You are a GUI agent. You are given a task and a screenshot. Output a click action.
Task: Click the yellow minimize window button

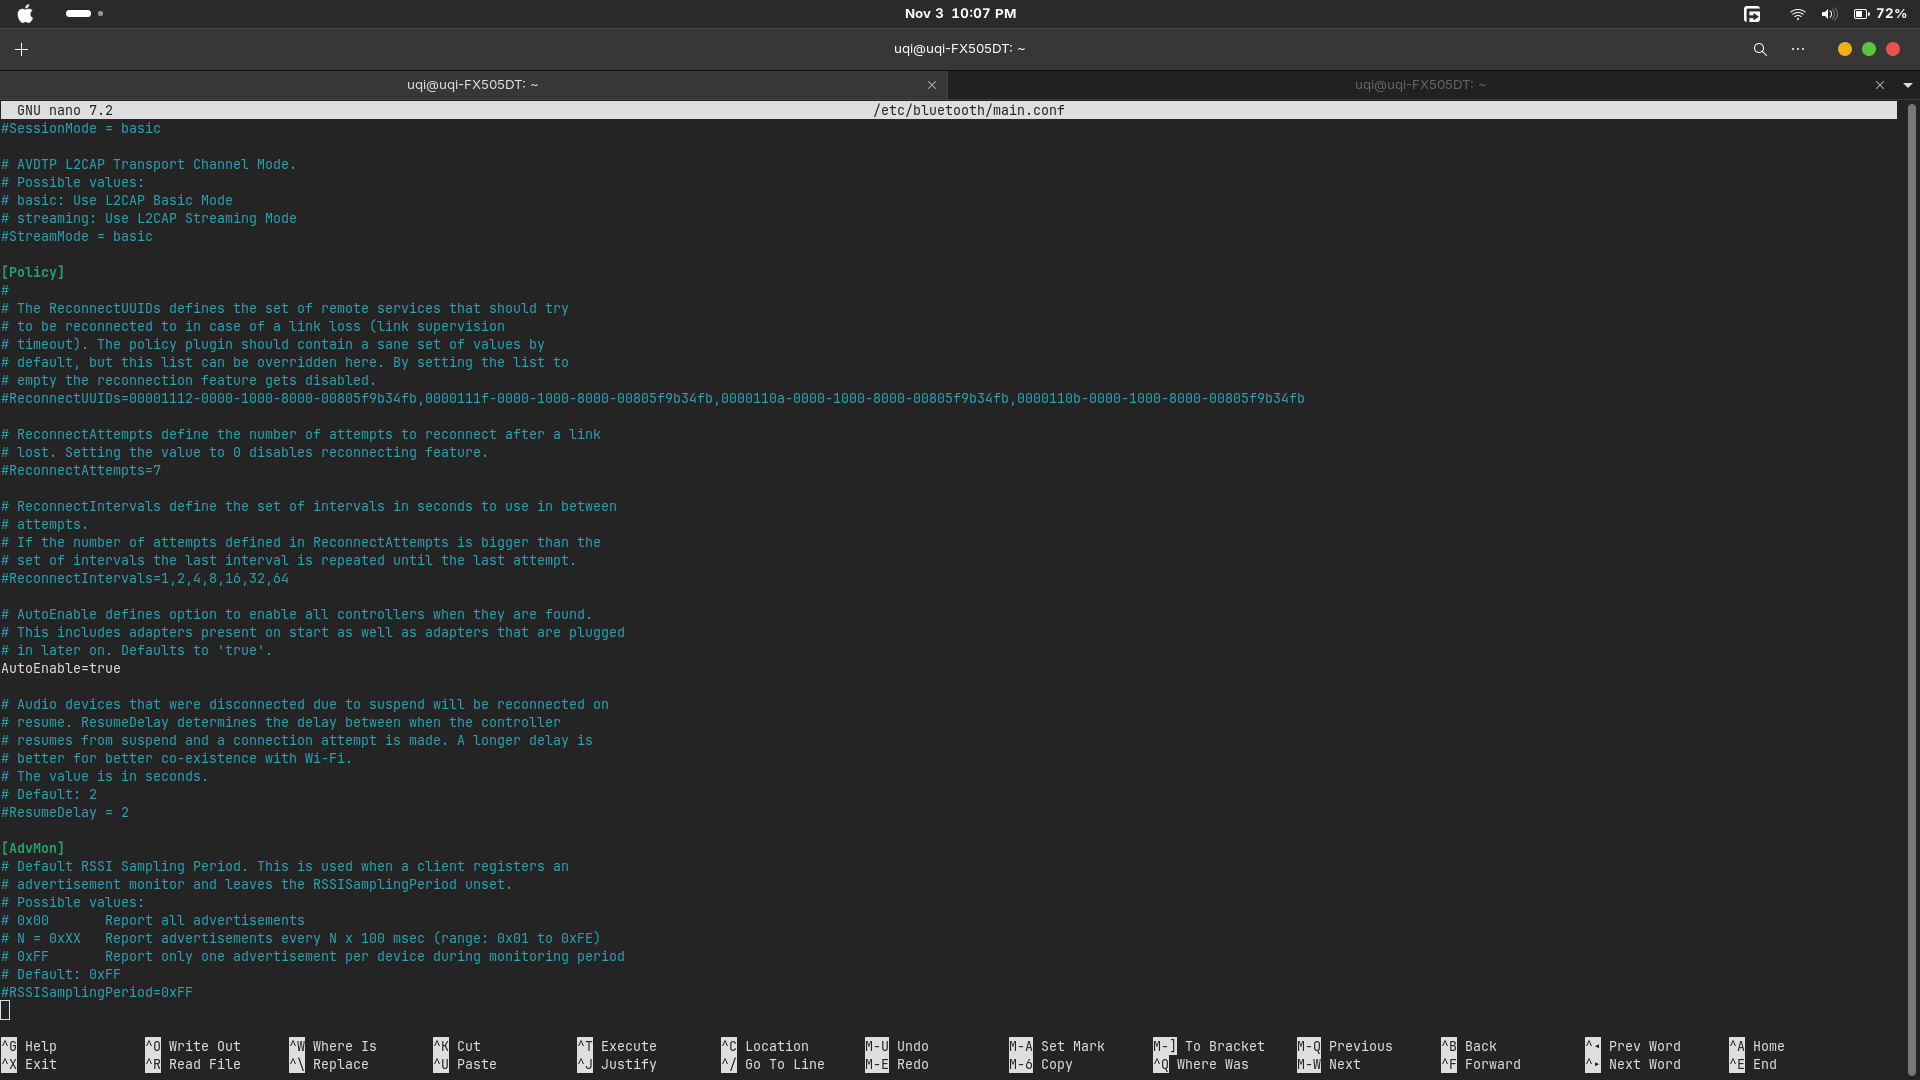point(1845,49)
